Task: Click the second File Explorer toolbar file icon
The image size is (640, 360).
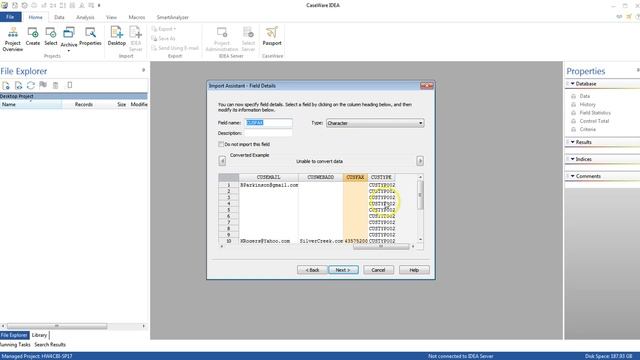Action: tap(18, 85)
